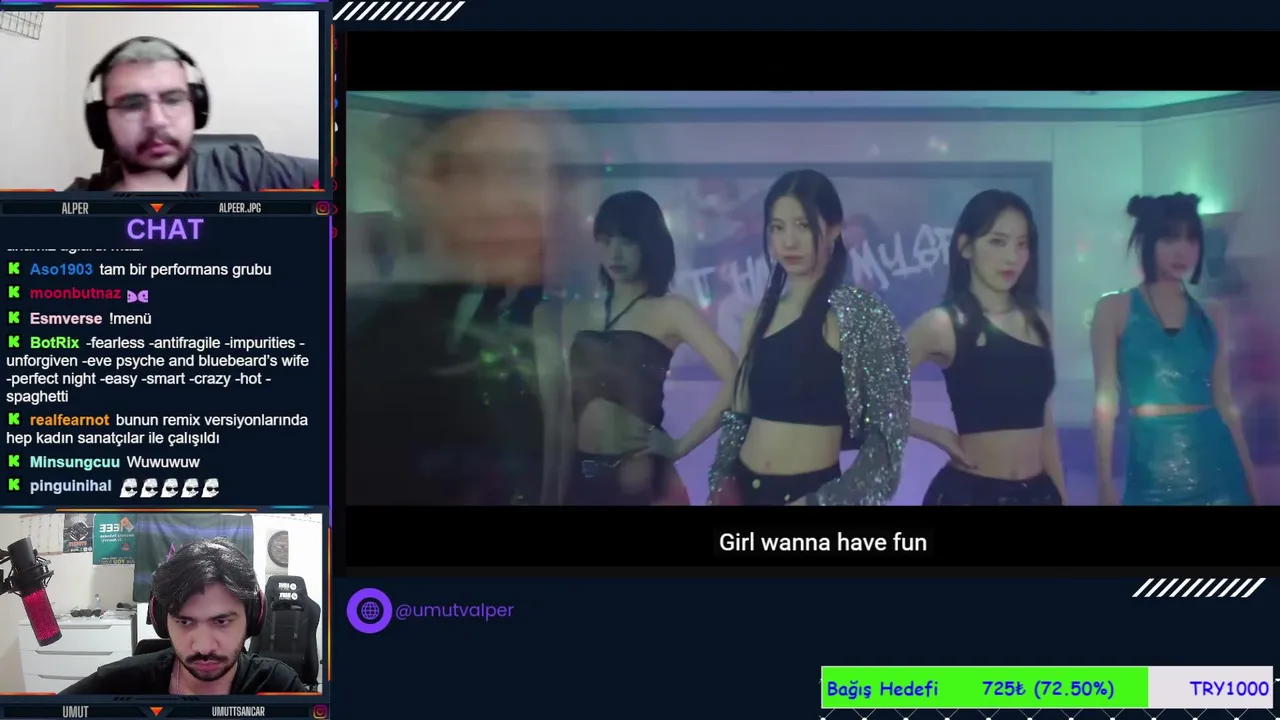Click the ALPER name label
Viewport: 1280px width, 720px height.
pos(75,208)
